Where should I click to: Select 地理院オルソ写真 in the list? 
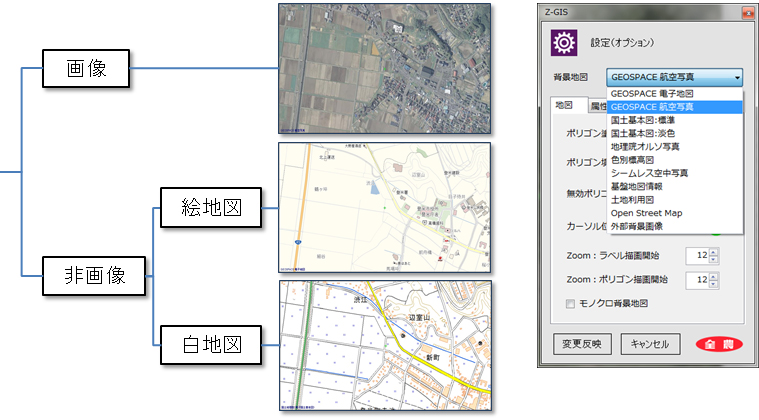pos(650,146)
